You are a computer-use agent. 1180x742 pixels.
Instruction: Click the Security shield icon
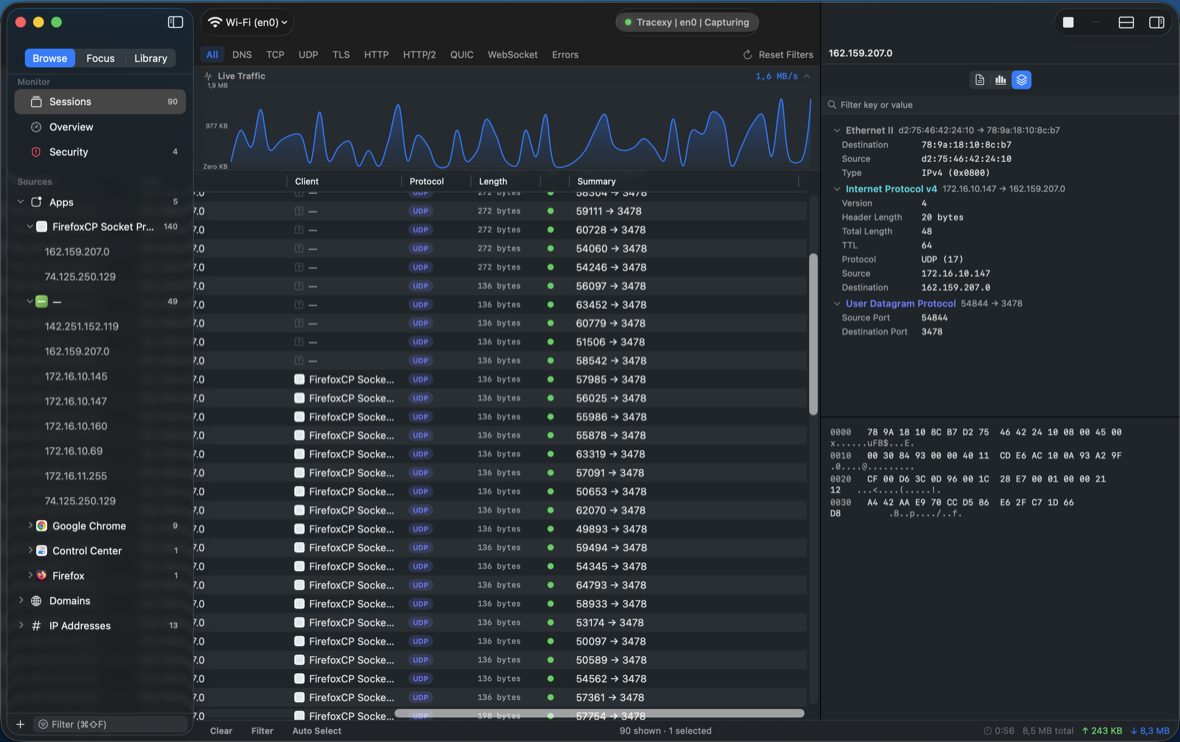coord(36,152)
